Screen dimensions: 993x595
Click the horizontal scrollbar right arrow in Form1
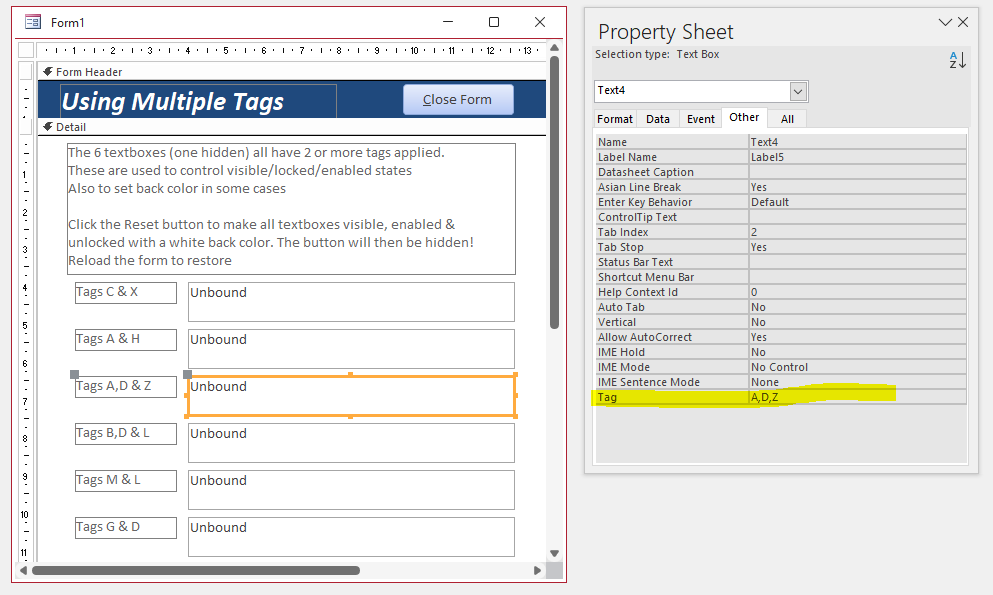538,570
